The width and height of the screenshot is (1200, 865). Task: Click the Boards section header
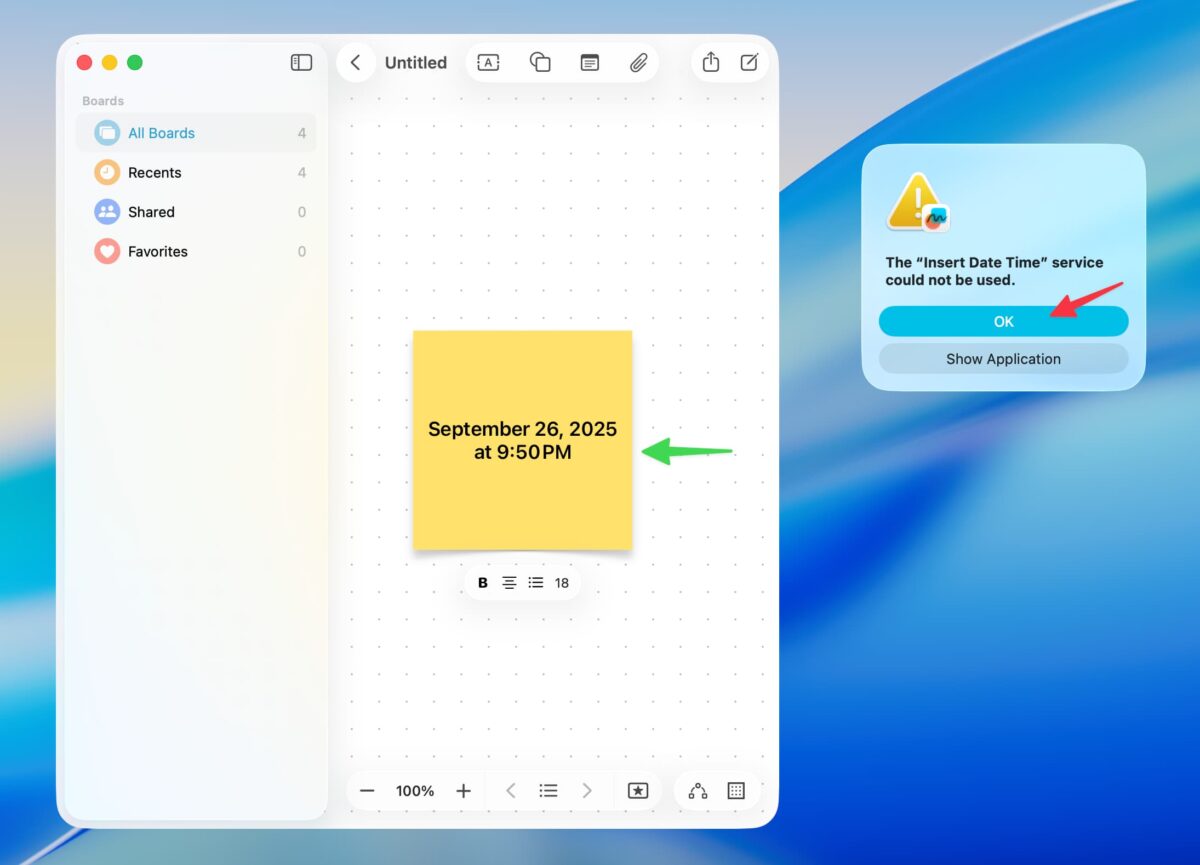point(103,101)
